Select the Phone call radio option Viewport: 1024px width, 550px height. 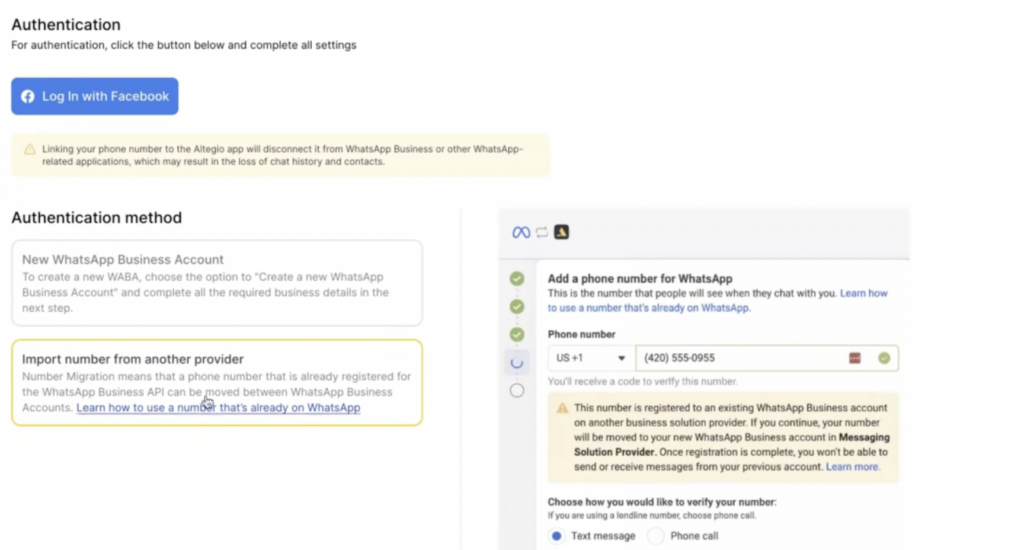(656, 536)
